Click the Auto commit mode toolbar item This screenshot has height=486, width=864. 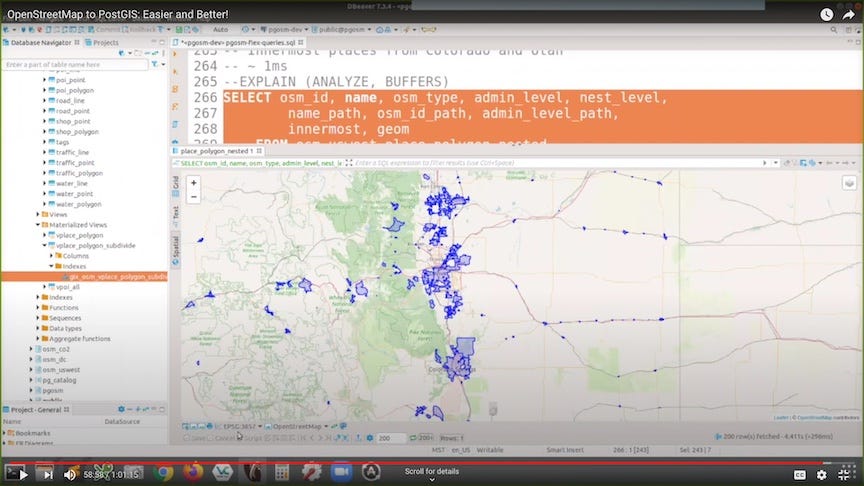tap(220, 30)
